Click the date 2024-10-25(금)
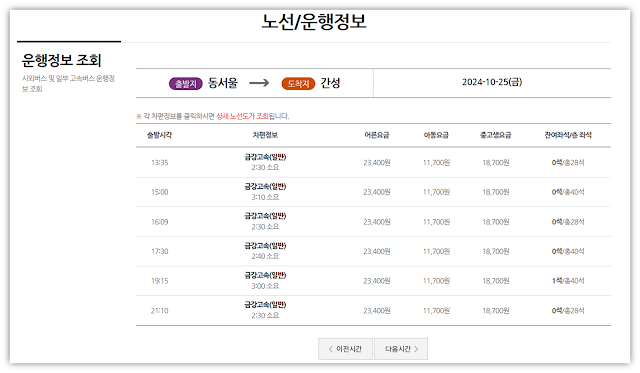Image resolution: width=640 pixels, height=373 pixels. (492, 82)
